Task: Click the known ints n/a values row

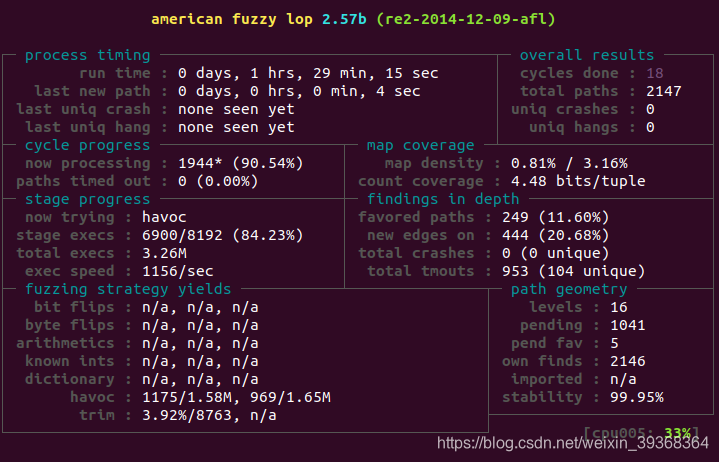Action: (x=200, y=362)
